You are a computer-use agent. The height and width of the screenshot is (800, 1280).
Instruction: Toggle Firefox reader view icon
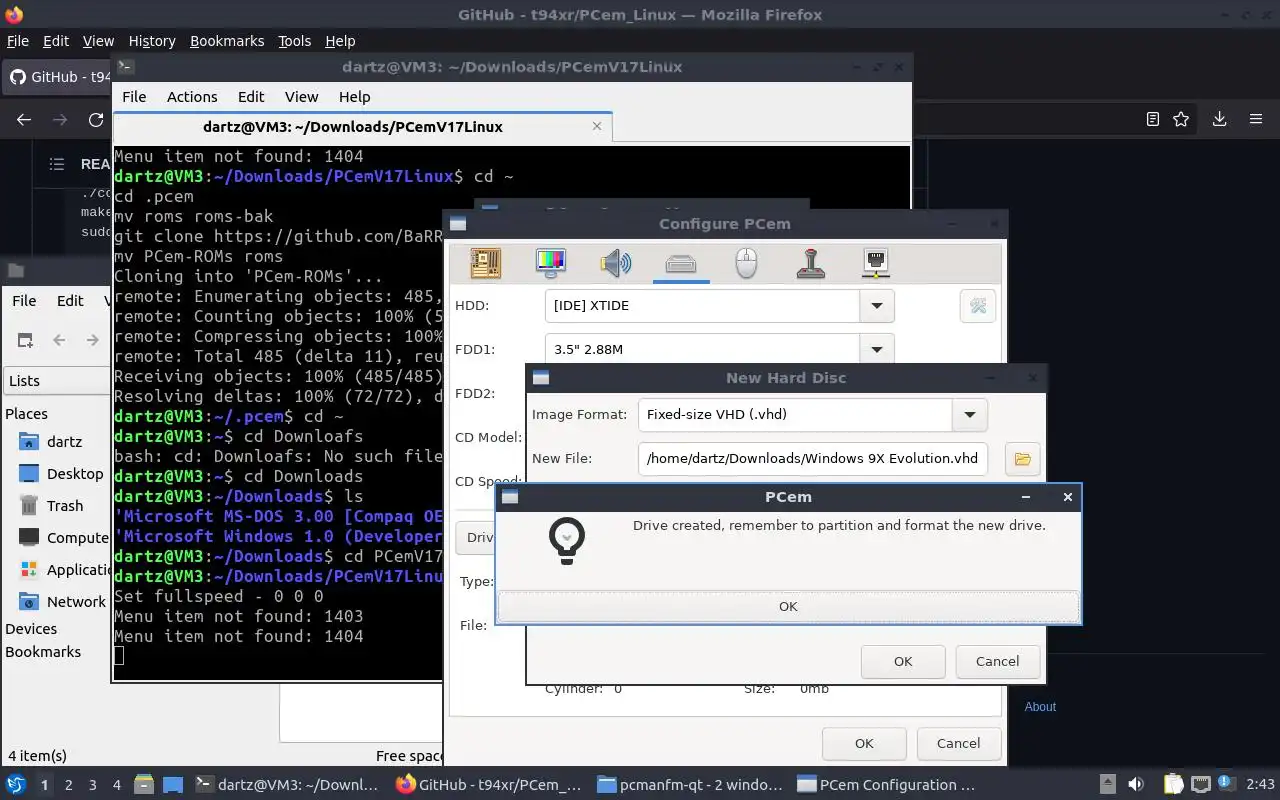click(x=1152, y=119)
